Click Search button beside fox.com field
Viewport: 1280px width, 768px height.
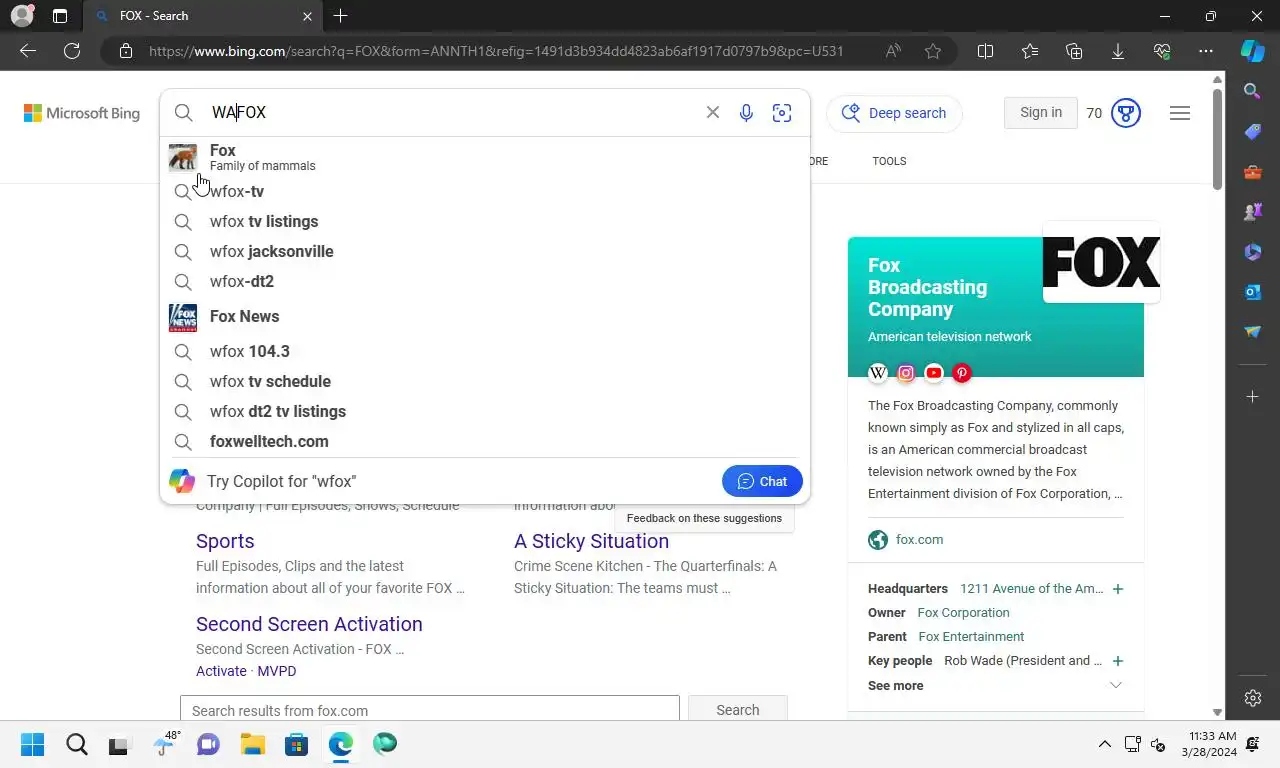(738, 710)
